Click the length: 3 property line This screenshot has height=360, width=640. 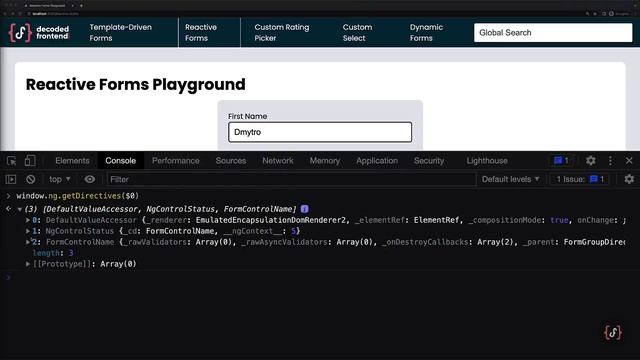click(53, 253)
